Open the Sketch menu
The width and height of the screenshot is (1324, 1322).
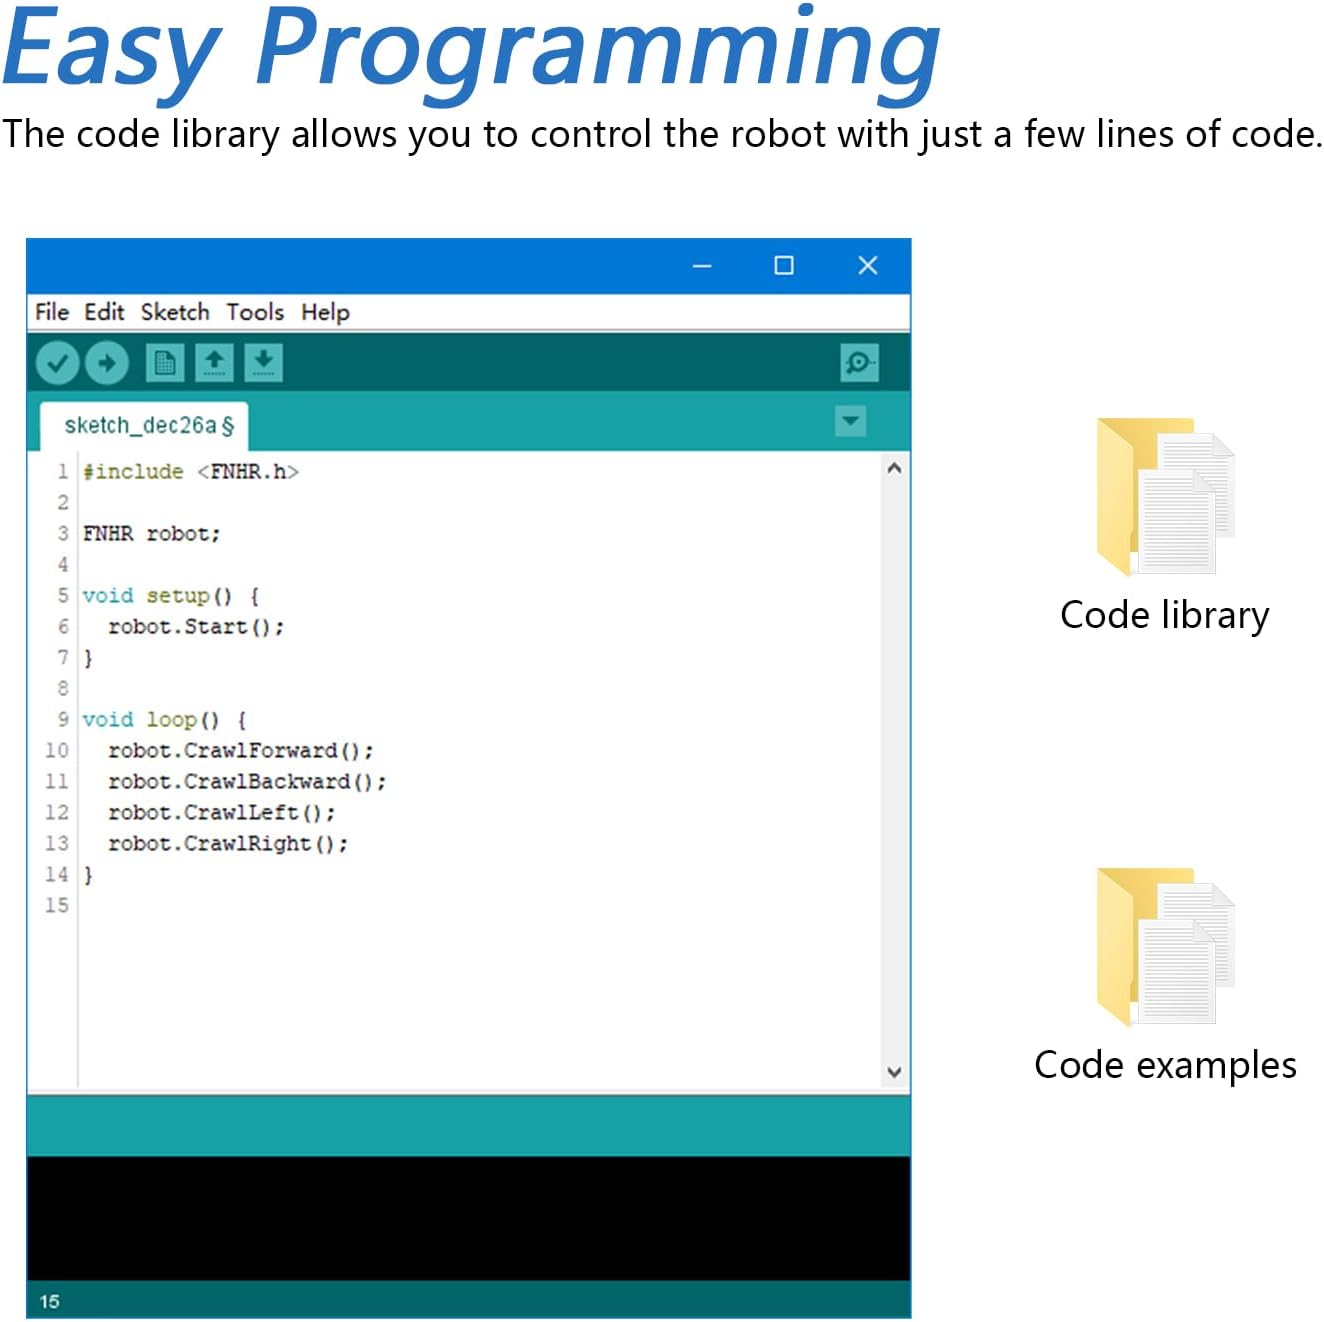tap(175, 312)
